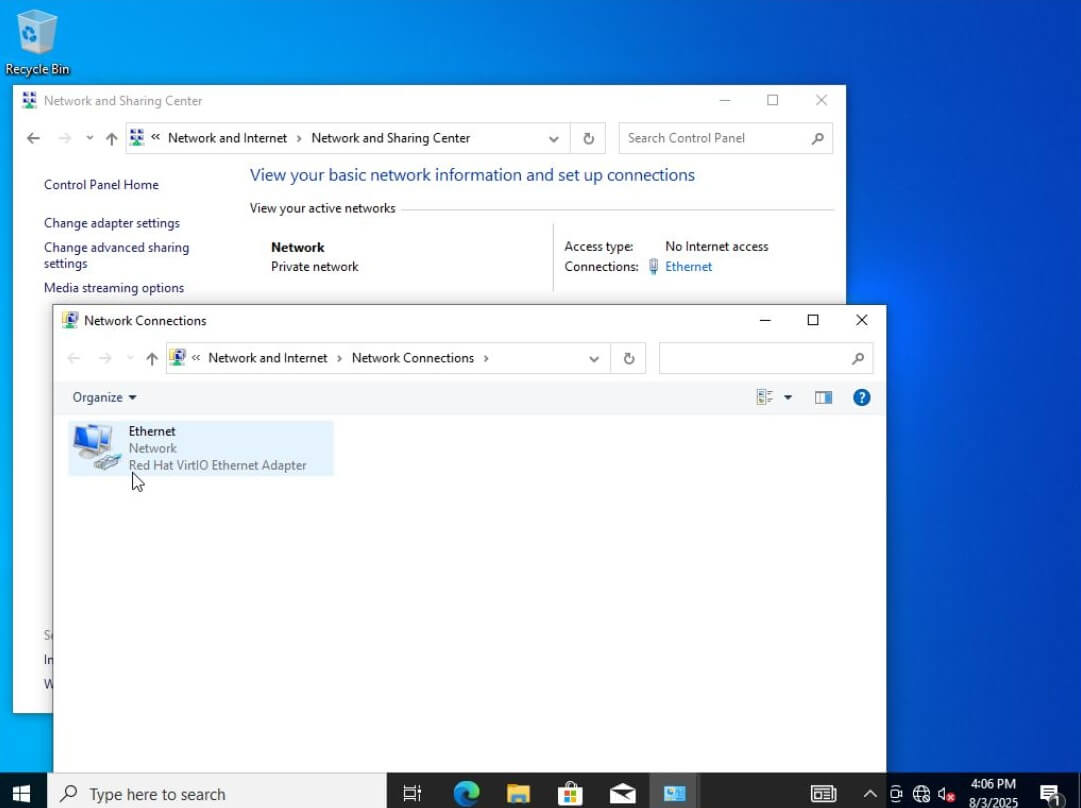The width and height of the screenshot is (1081, 808).
Task: Open the Organize dropdown menu
Action: pos(104,397)
